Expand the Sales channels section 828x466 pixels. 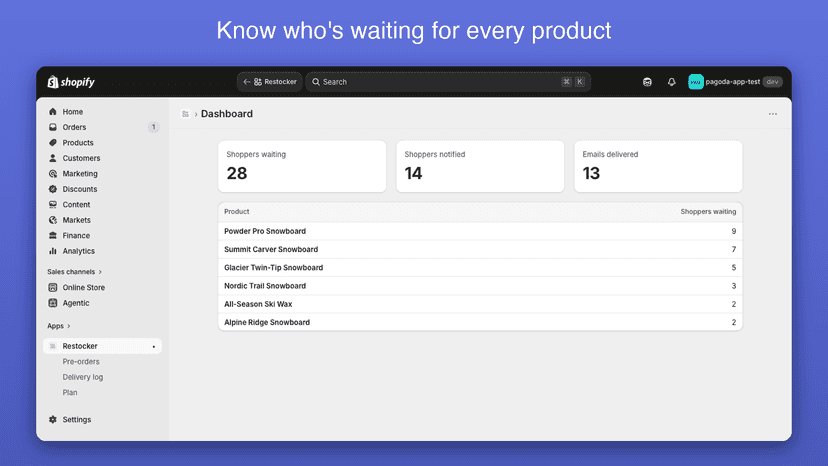tap(74, 272)
